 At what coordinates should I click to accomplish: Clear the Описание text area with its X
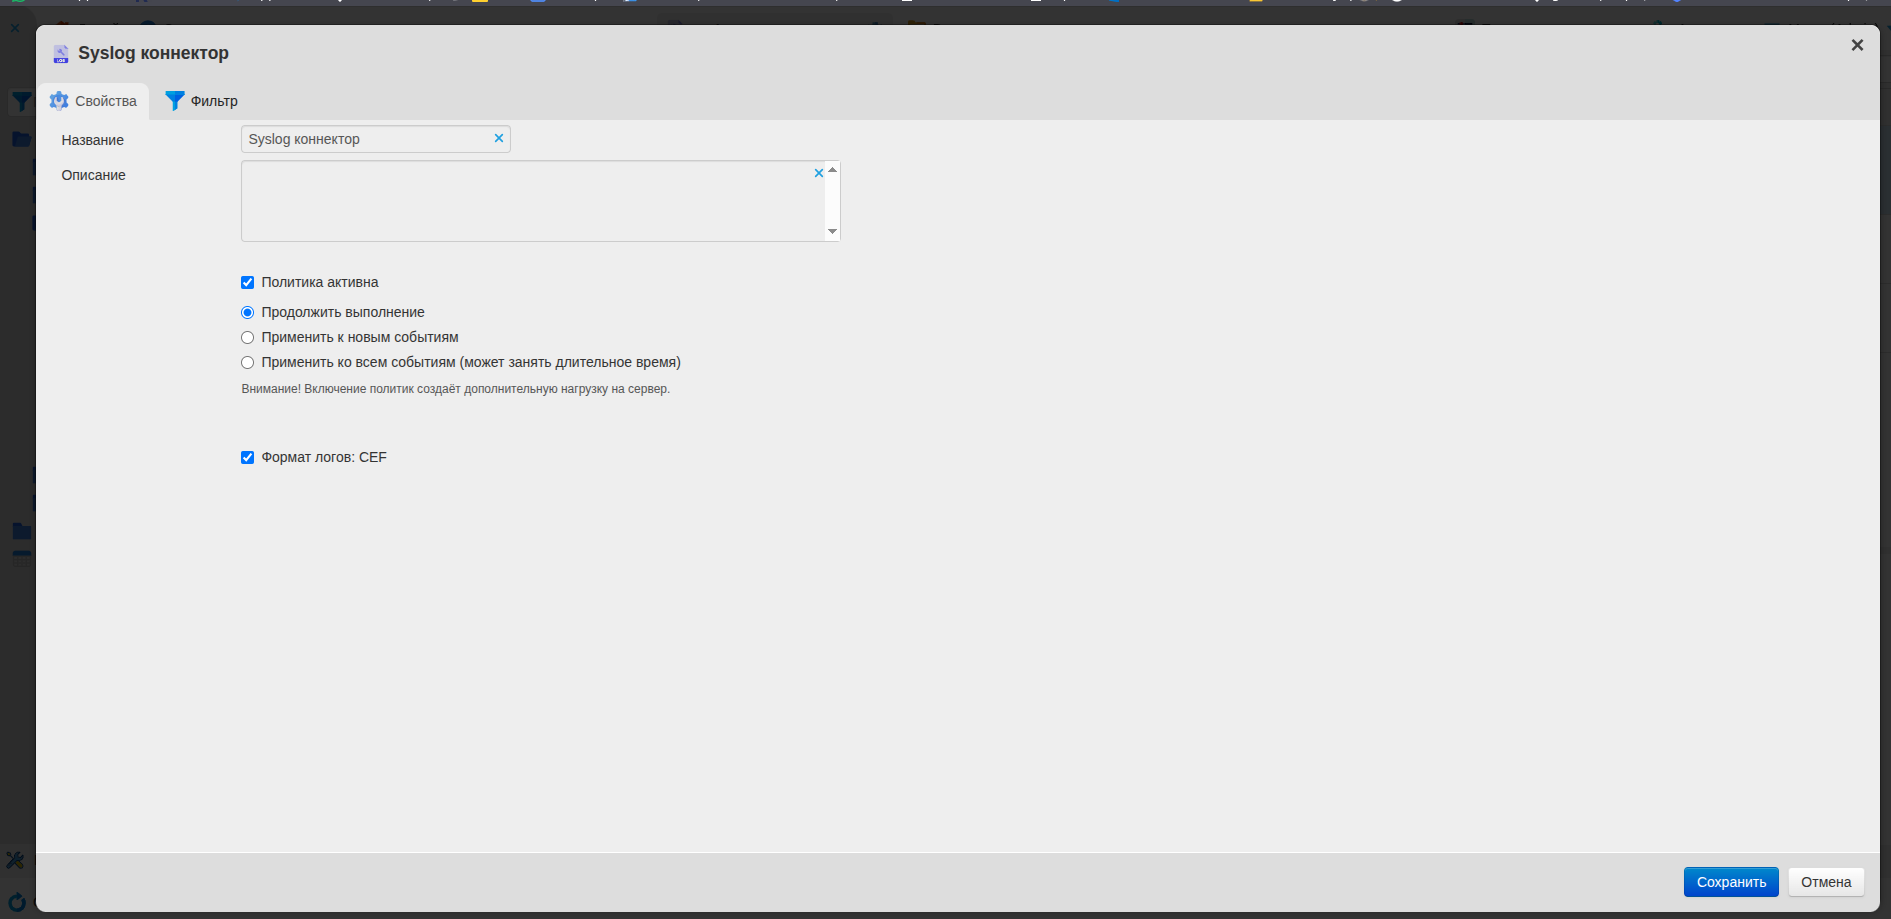click(x=819, y=173)
